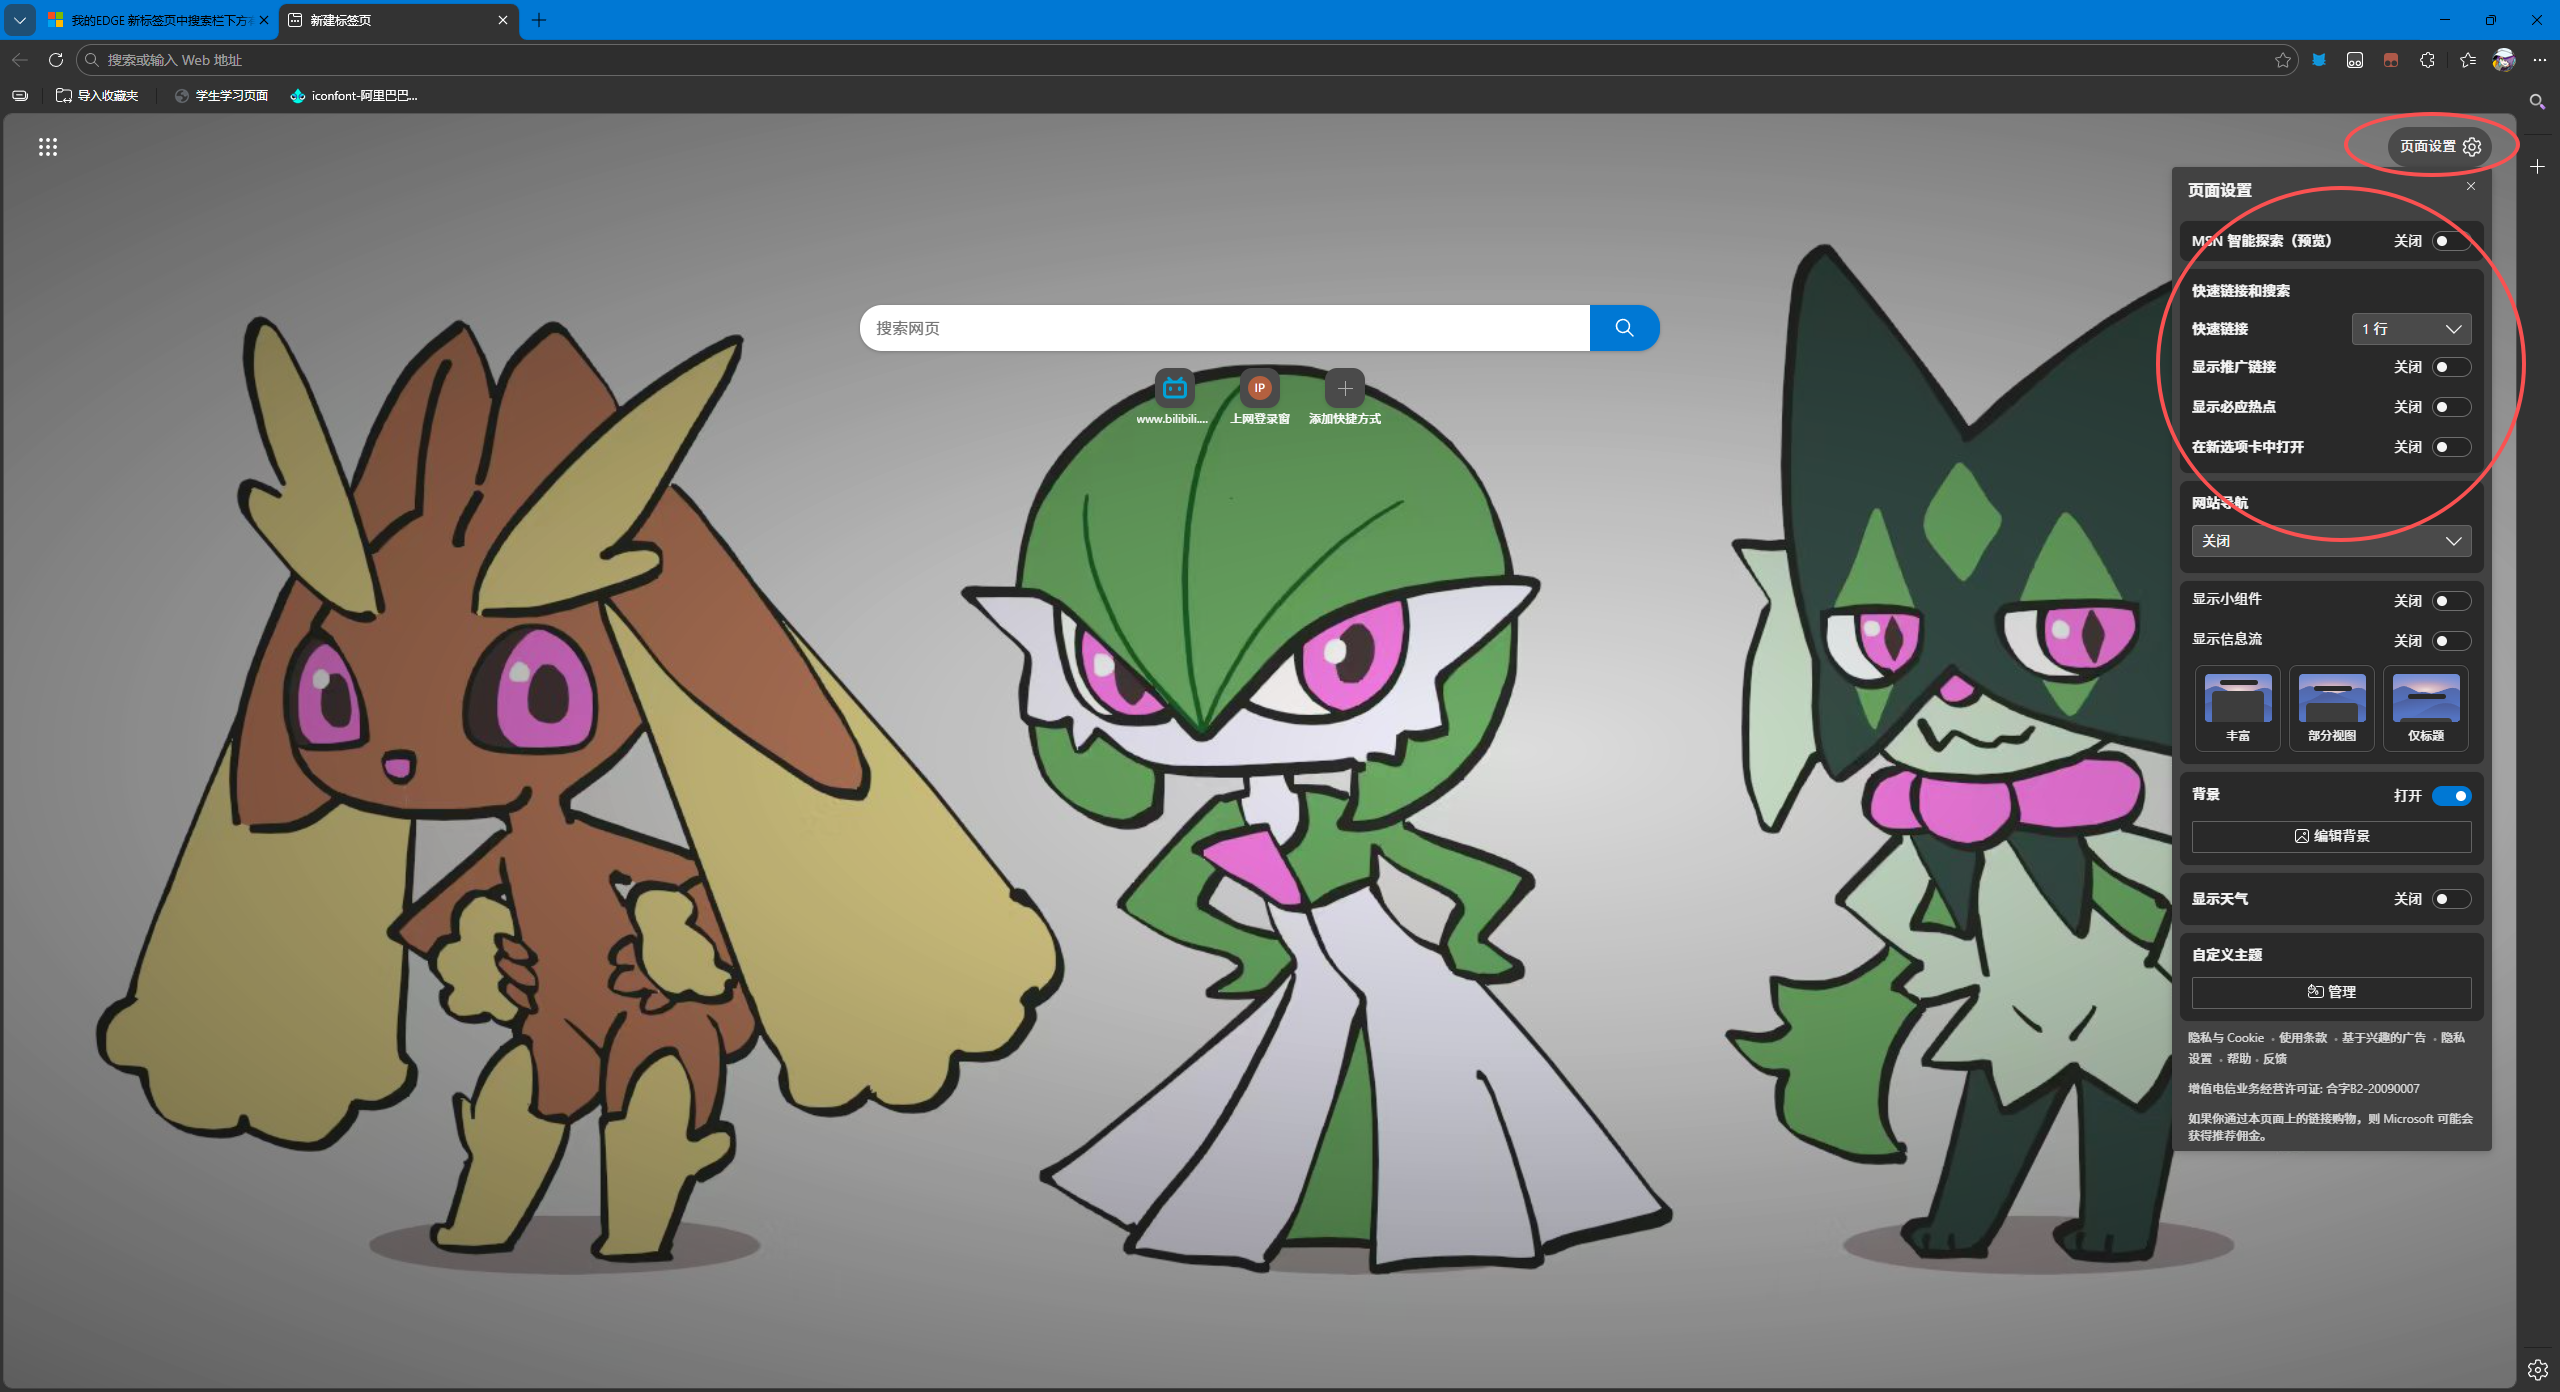Click the sidebar search icon
Image resolution: width=2560 pixels, height=1392 pixels.
[2537, 102]
